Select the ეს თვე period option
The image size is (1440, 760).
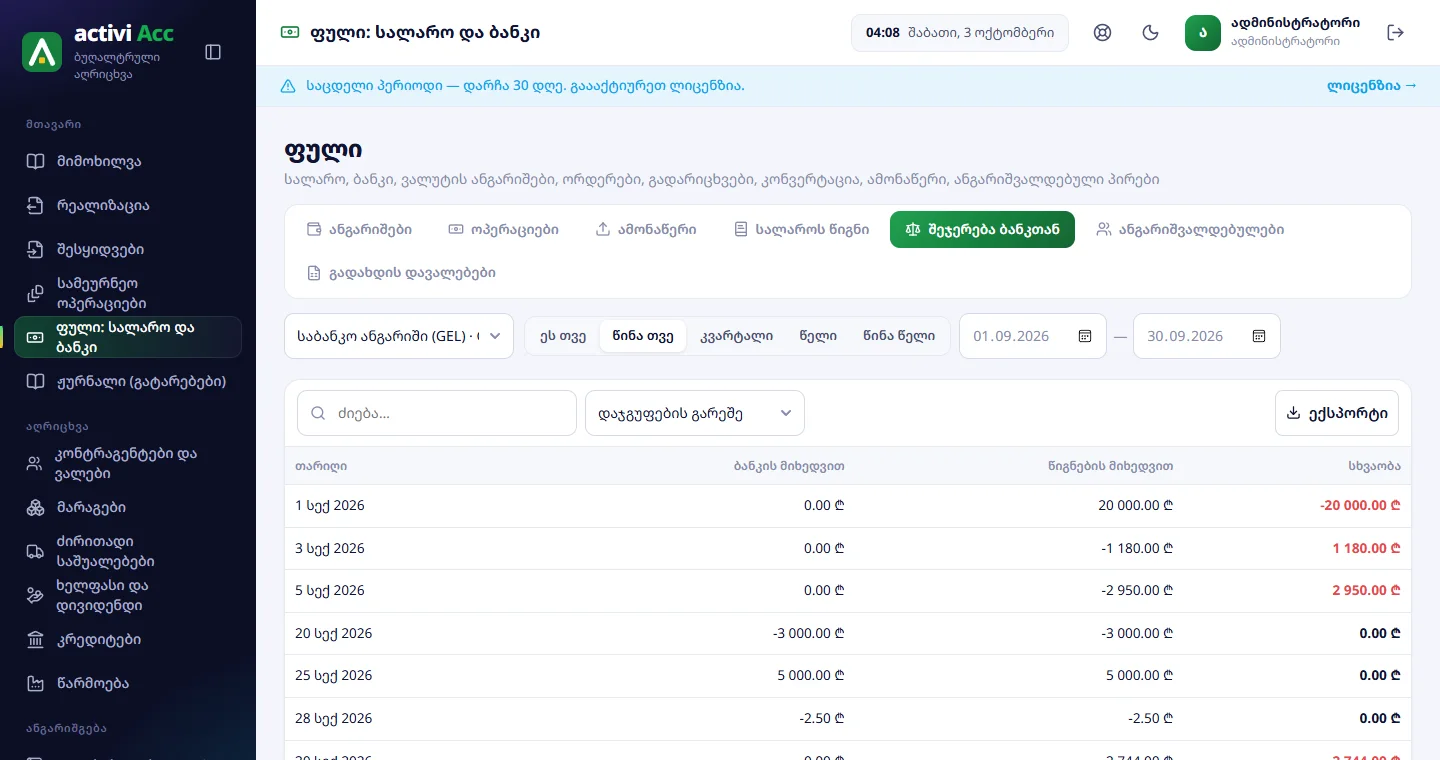pyautogui.click(x=563, y=336)
